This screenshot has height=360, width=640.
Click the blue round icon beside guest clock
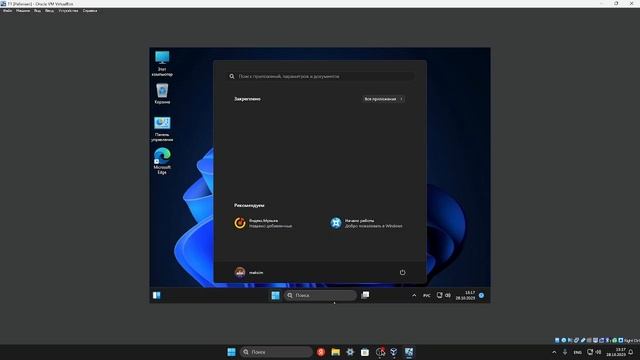tap(481, 295)
